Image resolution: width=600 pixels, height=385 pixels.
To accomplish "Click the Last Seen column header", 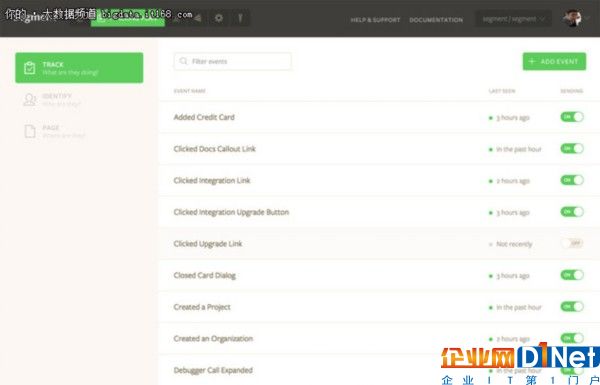I will (502, 91).
